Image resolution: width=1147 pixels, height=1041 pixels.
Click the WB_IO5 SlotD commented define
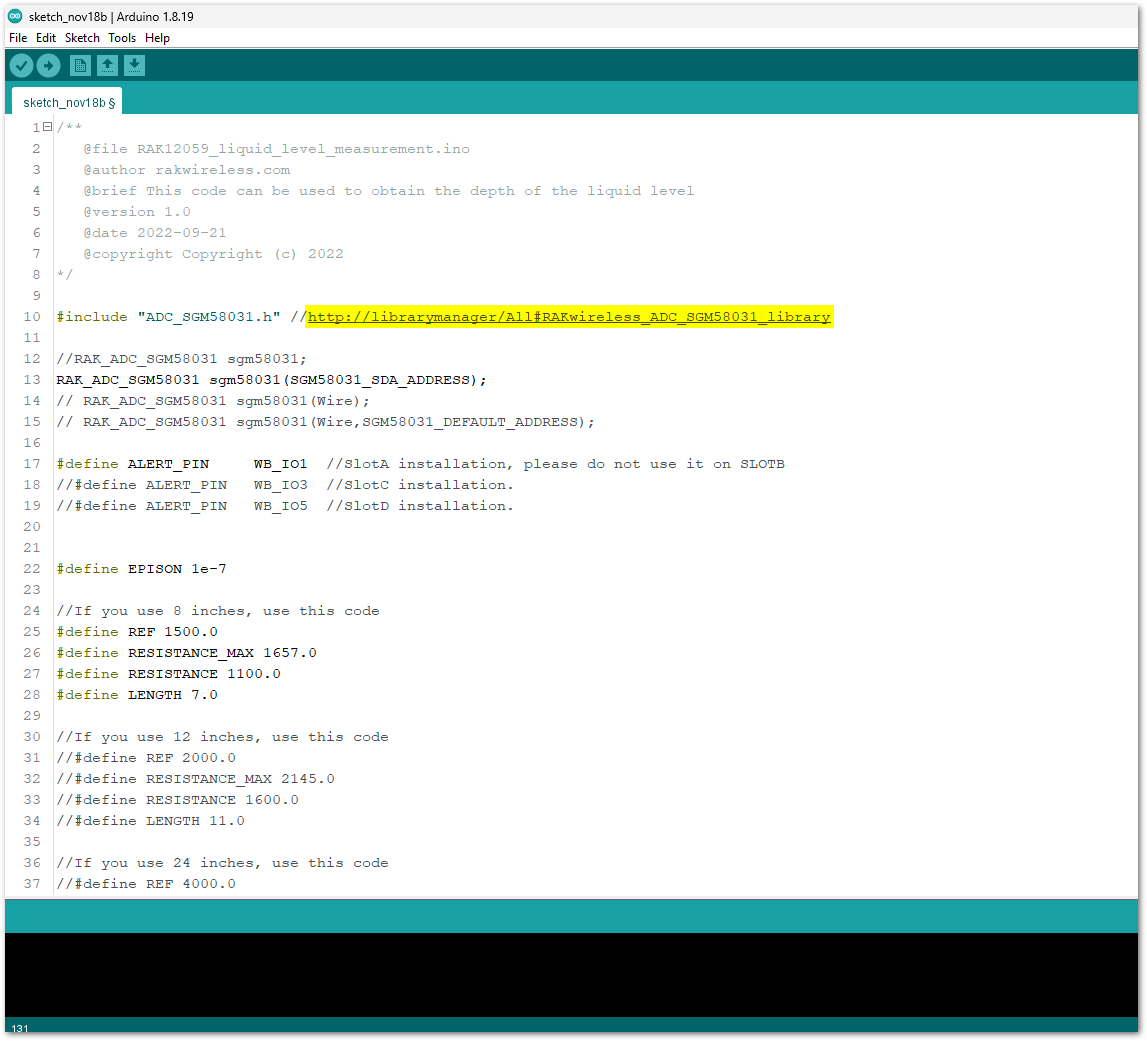point(285,506)
